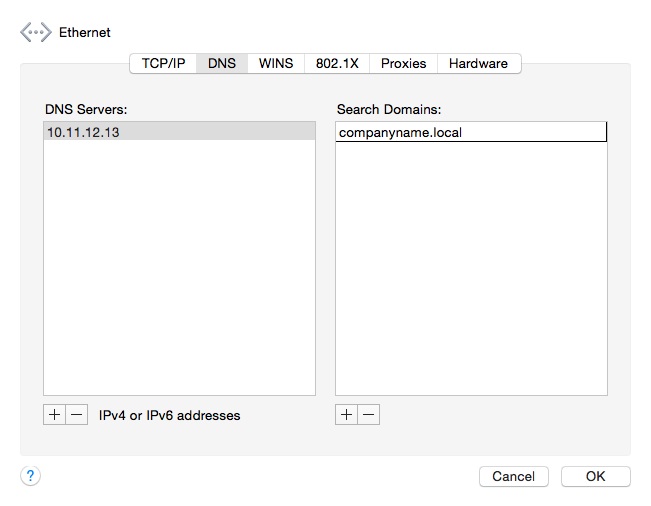The height and width of the screenshot is (506, 651).
Task: Open the WINS tab
Action: click(x=276, y=63)
